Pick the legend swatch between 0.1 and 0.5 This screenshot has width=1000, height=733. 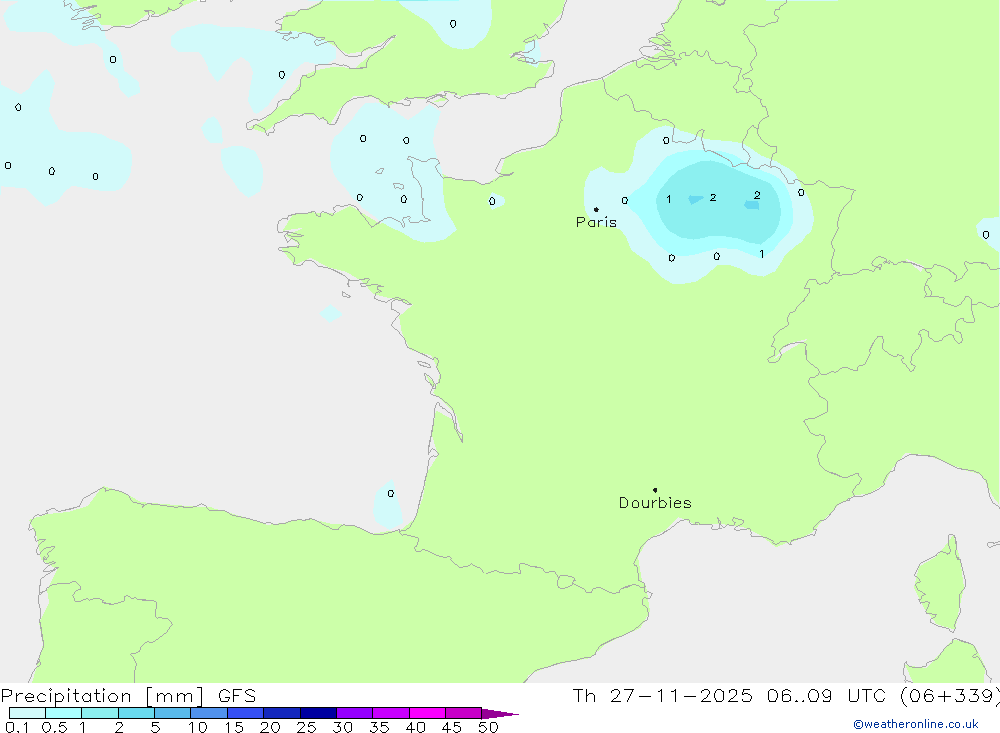[x=27, y=713]
